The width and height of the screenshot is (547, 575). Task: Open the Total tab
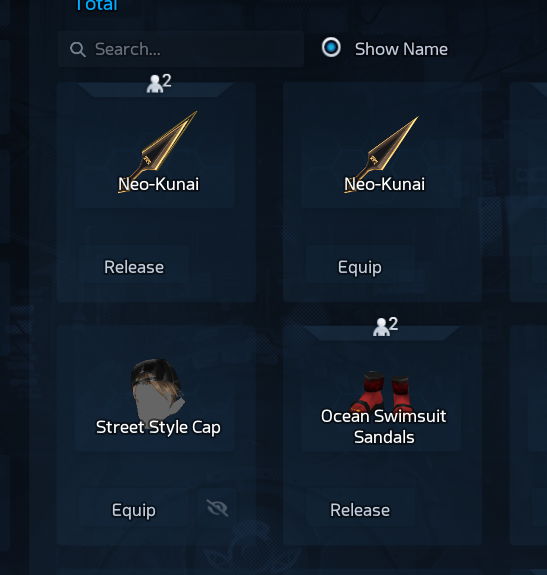pyautogui.click(x=96, y=5)
